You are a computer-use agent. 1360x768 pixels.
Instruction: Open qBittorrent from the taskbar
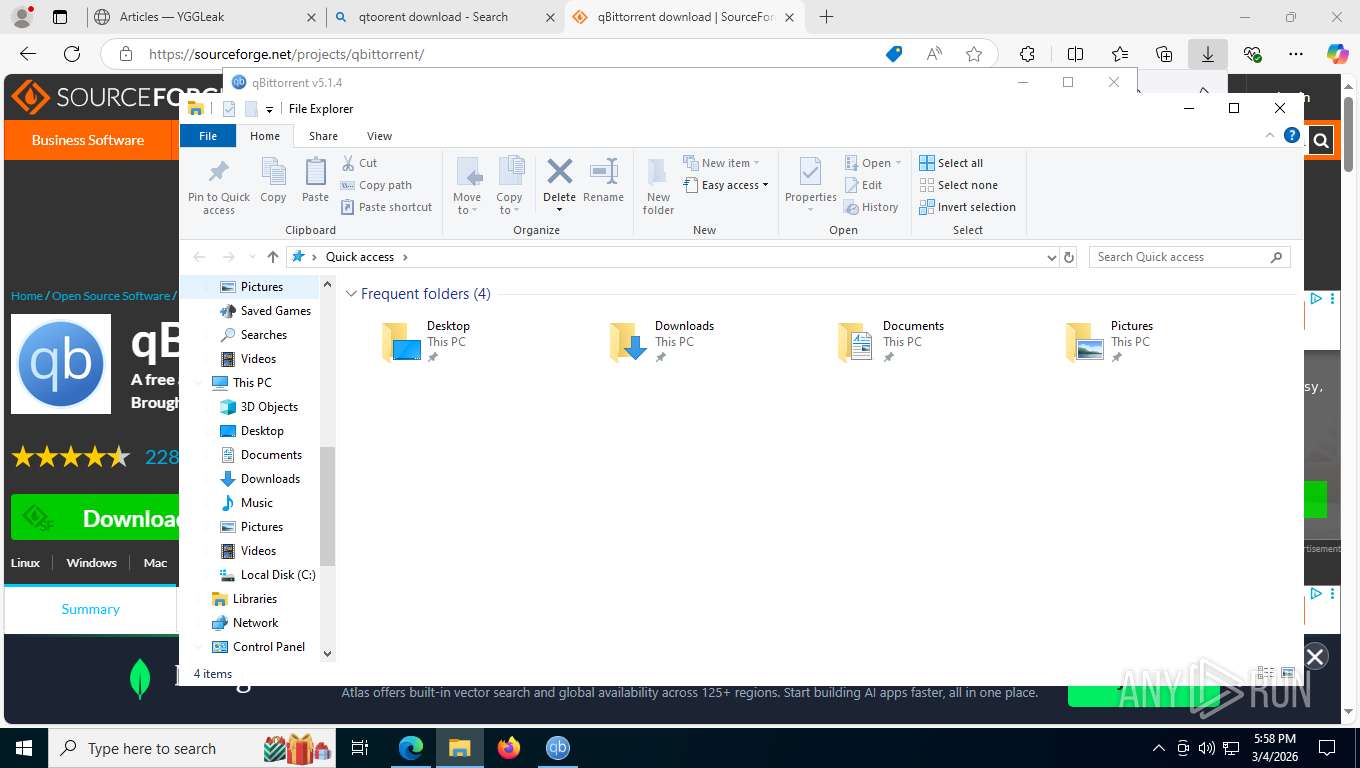[x=558, y=748]
